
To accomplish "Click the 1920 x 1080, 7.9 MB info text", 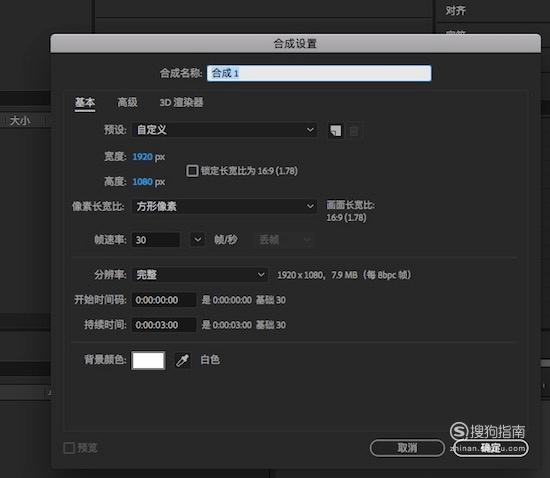I will point(344,275).
